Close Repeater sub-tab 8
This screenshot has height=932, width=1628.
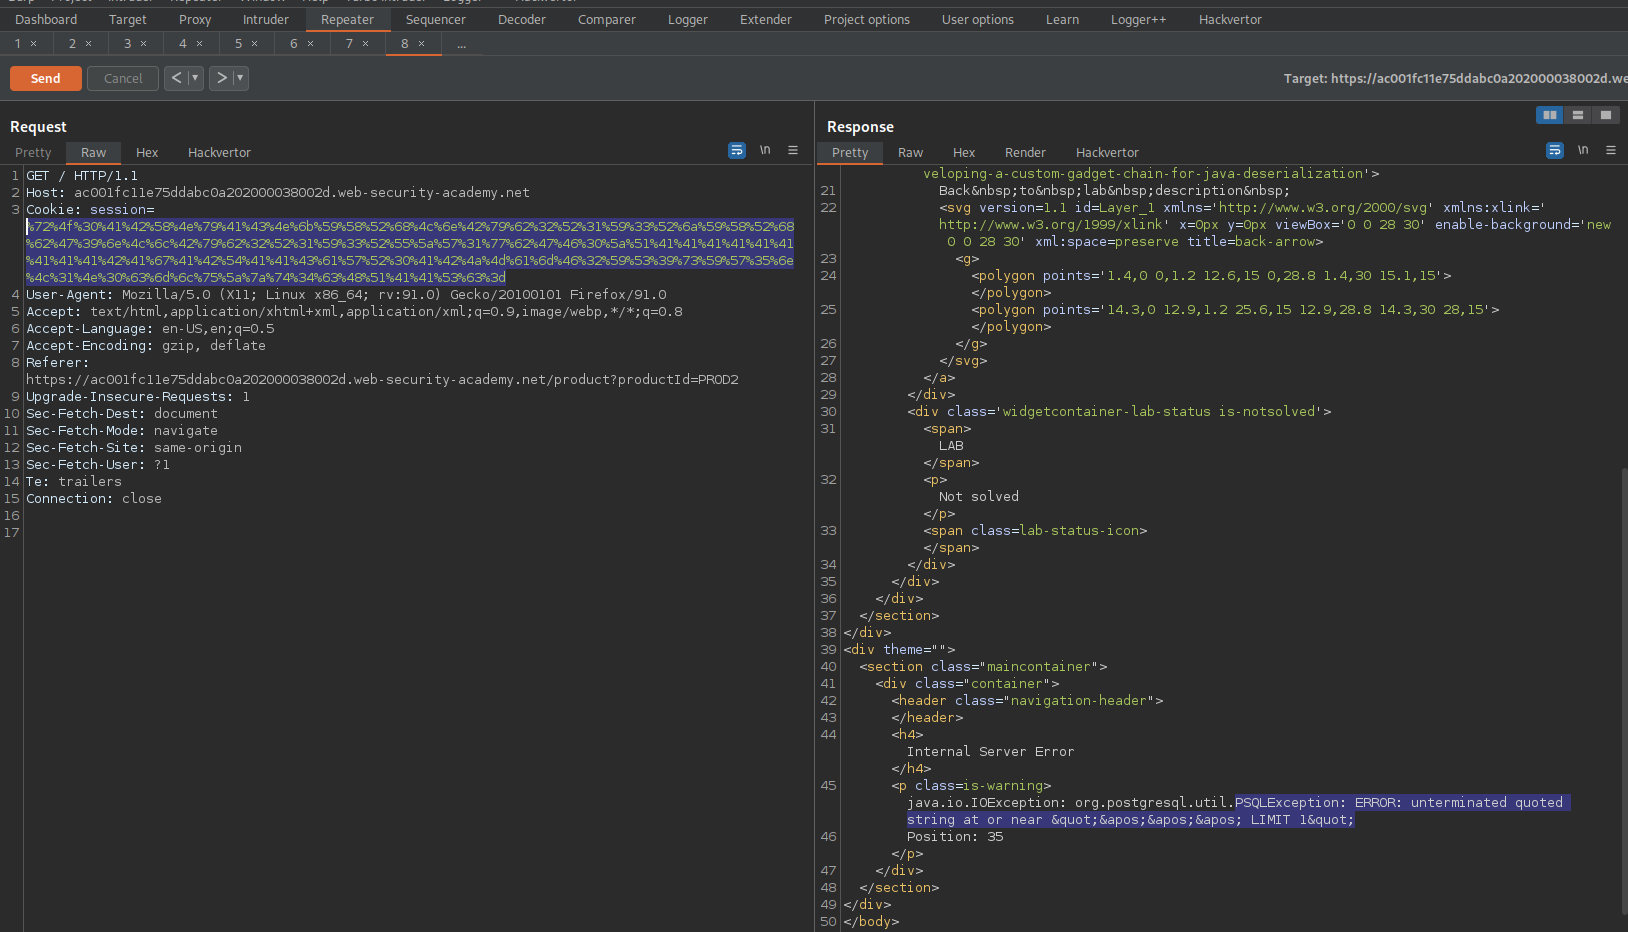click(x=421, y=44)
